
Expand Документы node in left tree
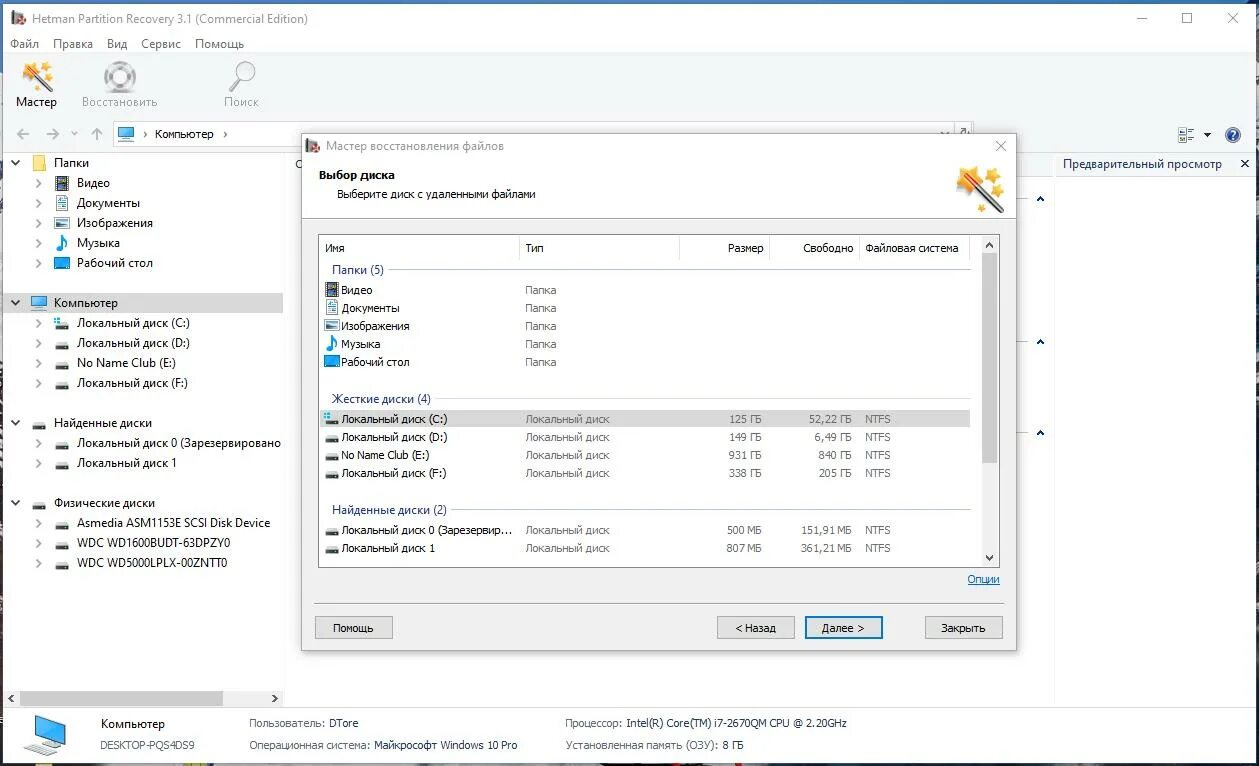(39, 203)
